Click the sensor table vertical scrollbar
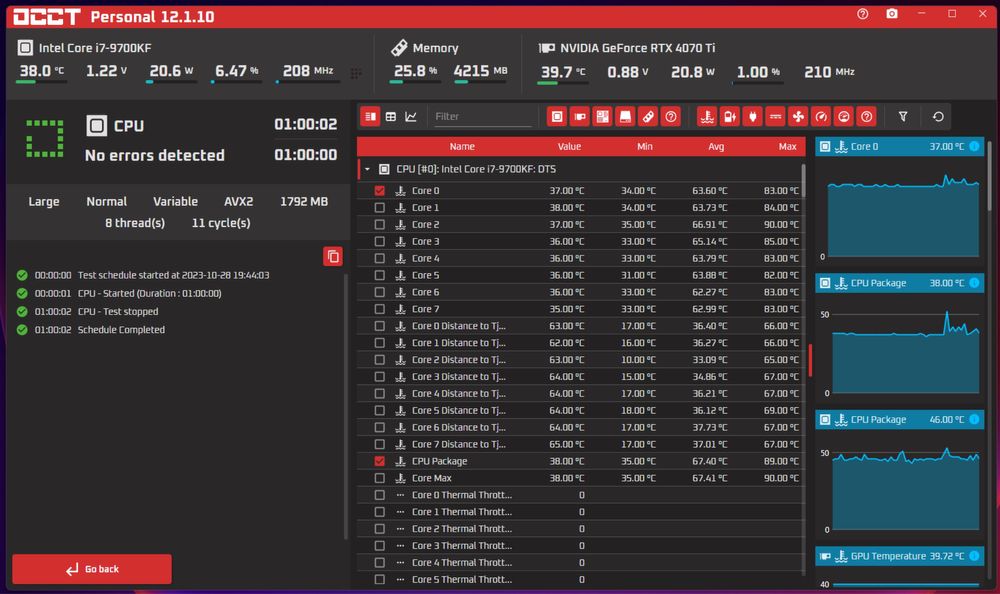 [x=803, y=182]
